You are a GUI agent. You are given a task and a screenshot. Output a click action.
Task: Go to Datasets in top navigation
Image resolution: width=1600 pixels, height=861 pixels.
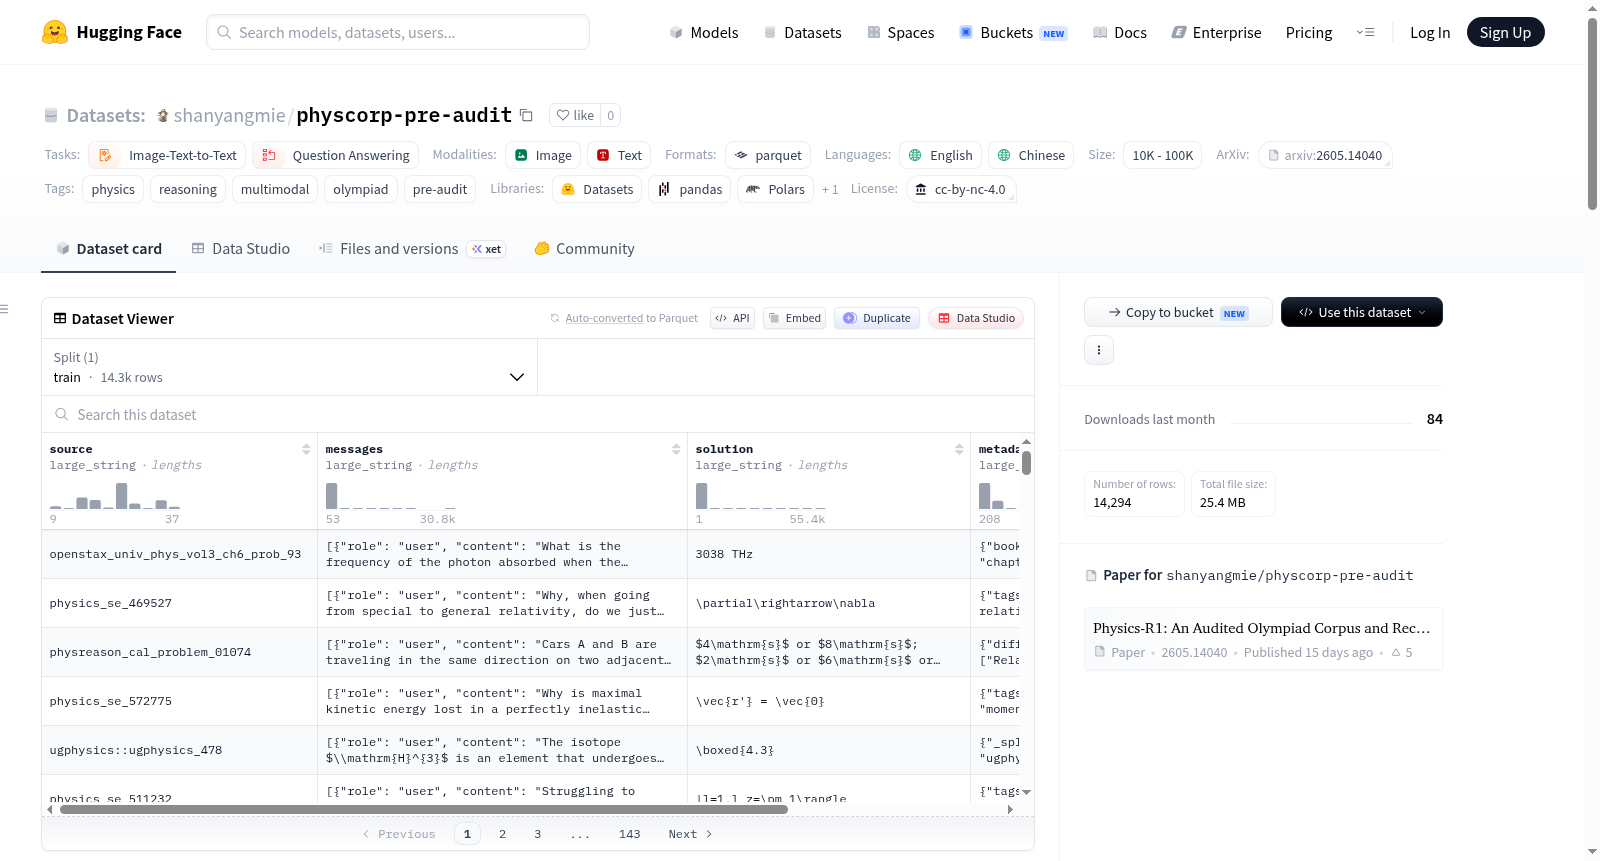(x=802, y=32)
